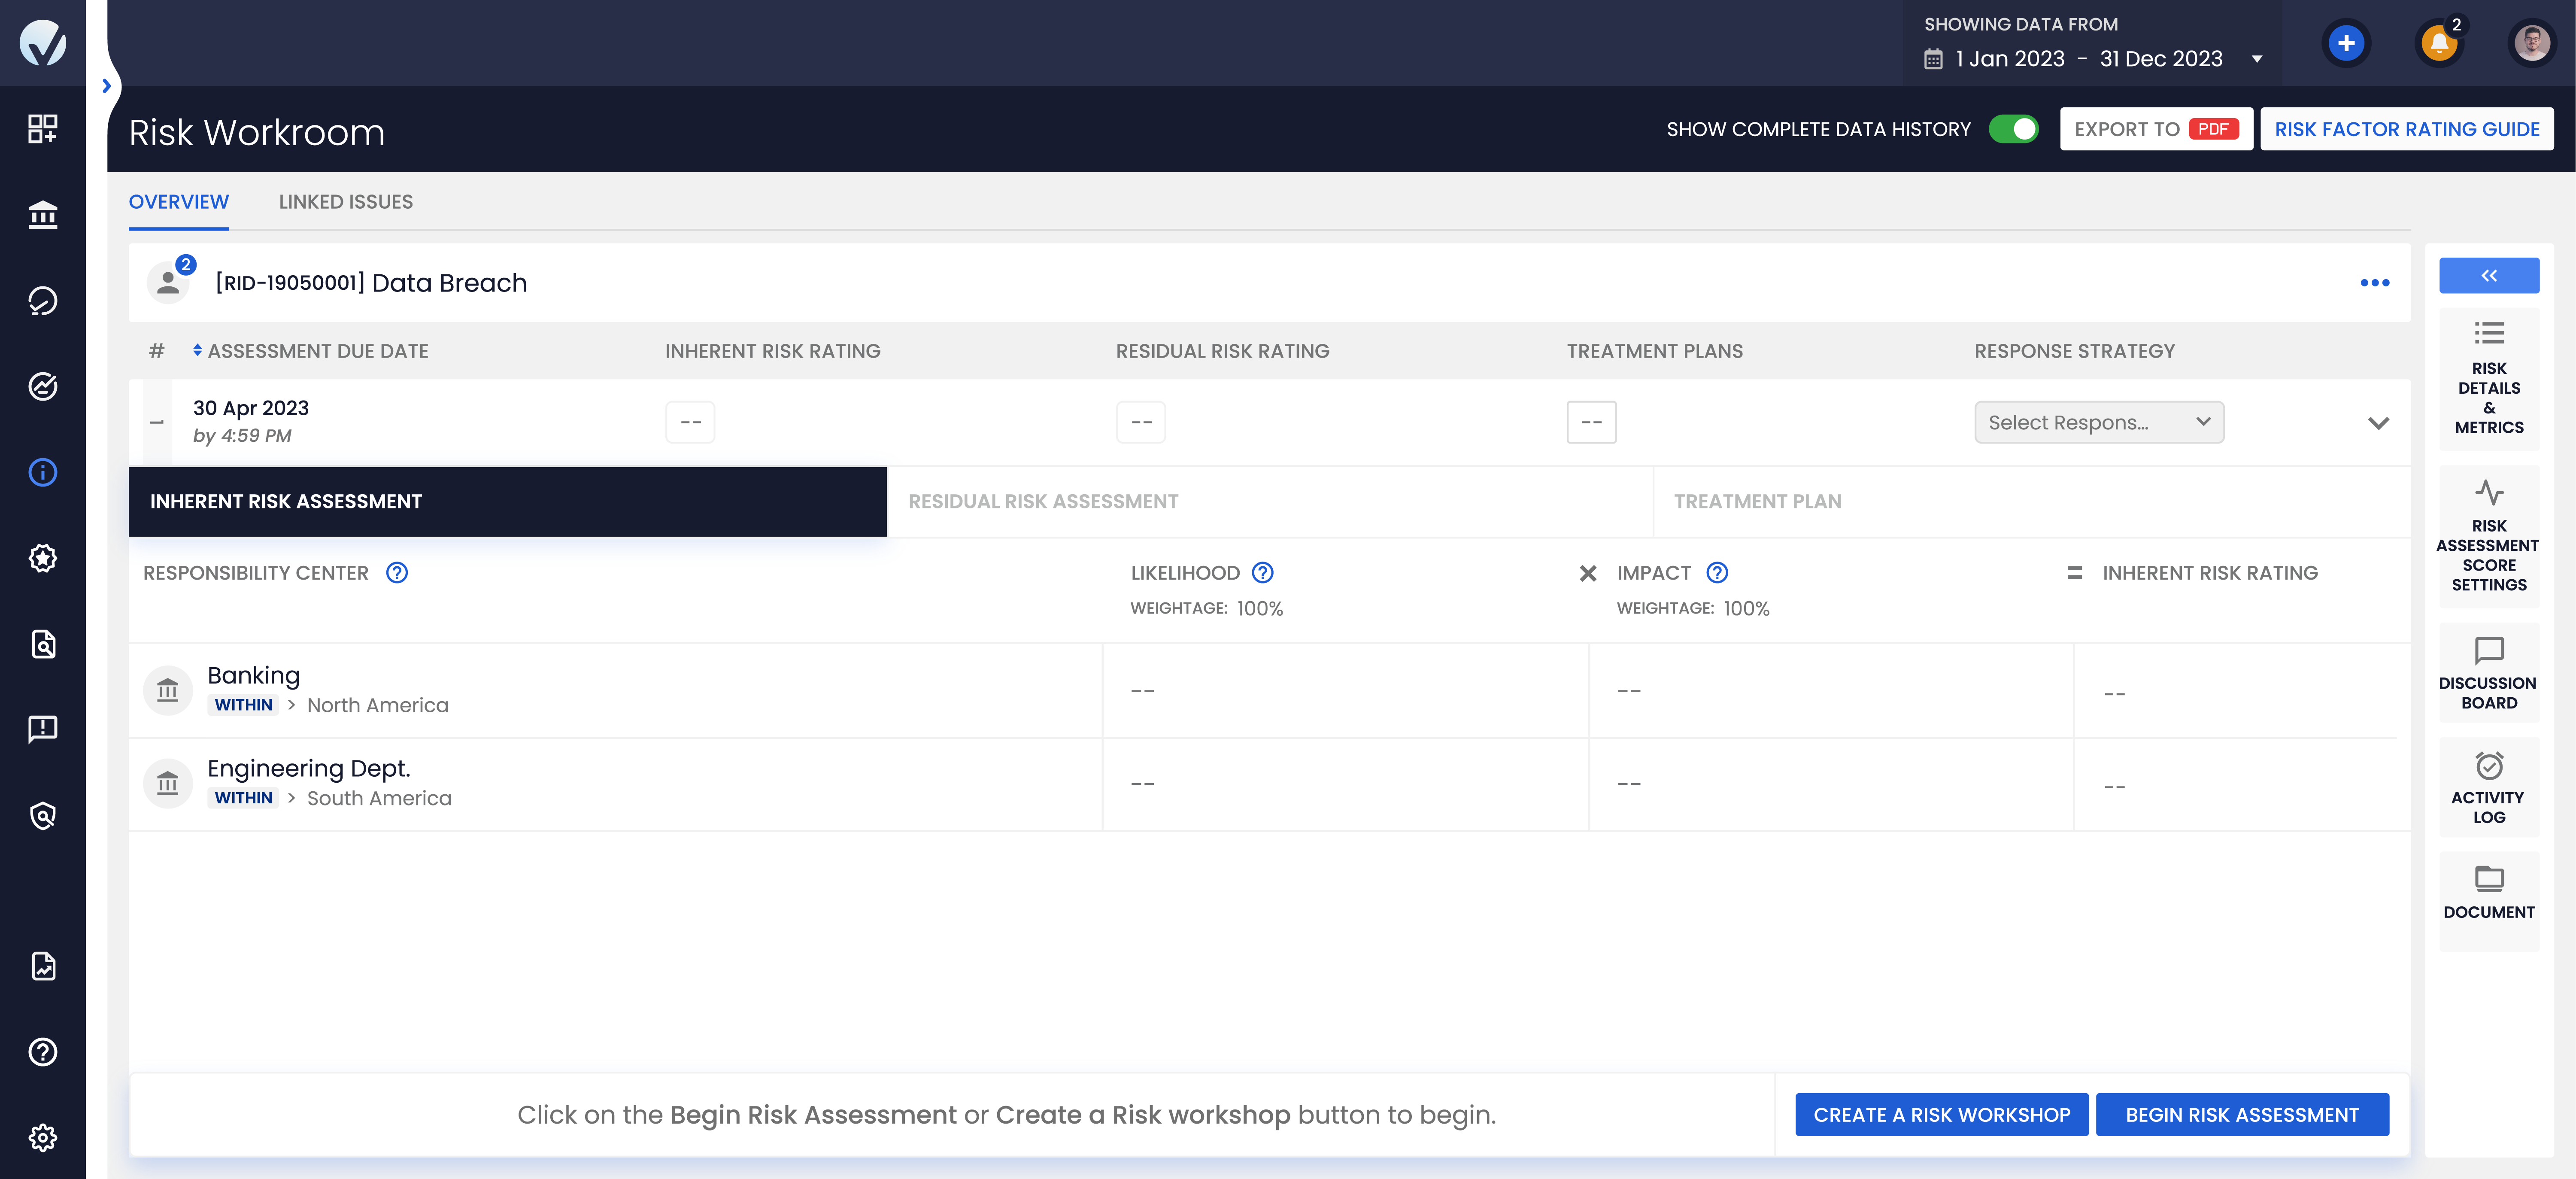Click Export to PDF button
The width and height of the screenshot is (2576, 1179).
point(2156,129)
